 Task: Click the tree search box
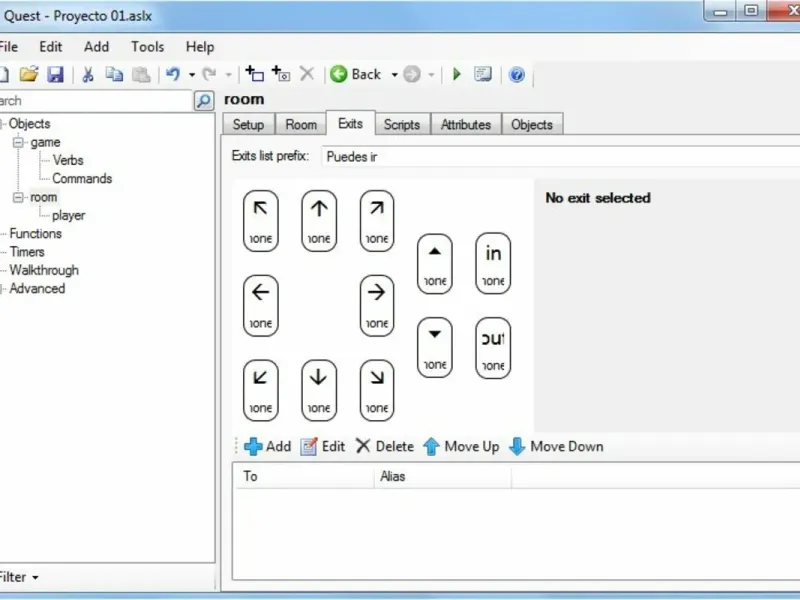click(96, 101)
